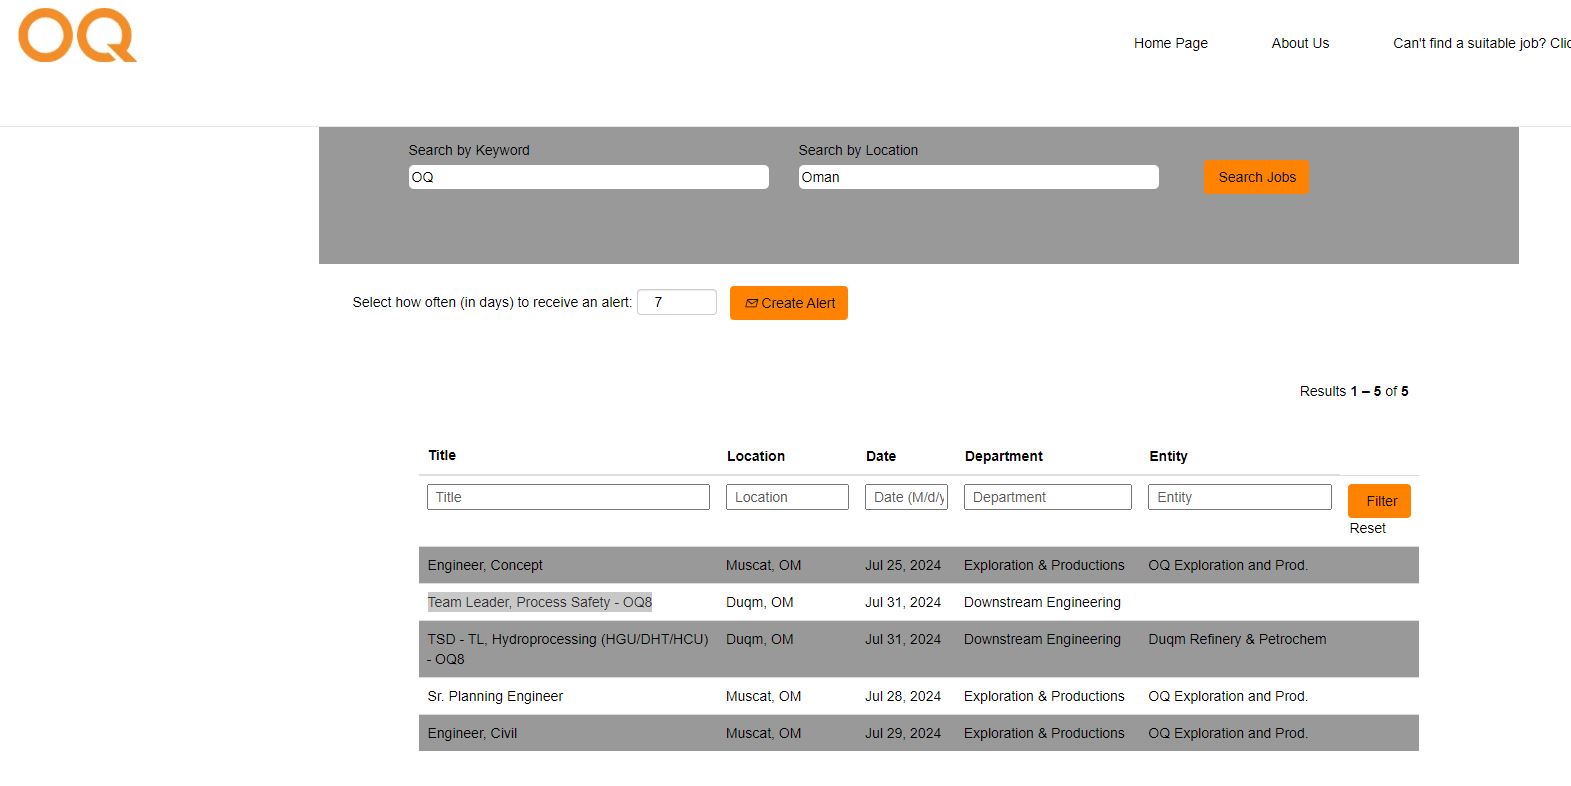Click the Department filter input
This screenshot has height=786, width=1571.
(x=1048, y=497)
